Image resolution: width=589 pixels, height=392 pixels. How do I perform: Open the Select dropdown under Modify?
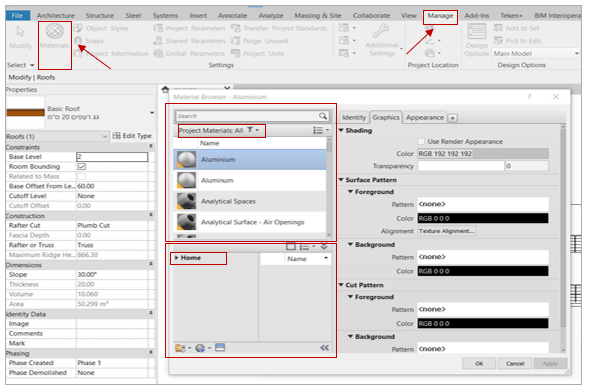[x=21, y=65]
